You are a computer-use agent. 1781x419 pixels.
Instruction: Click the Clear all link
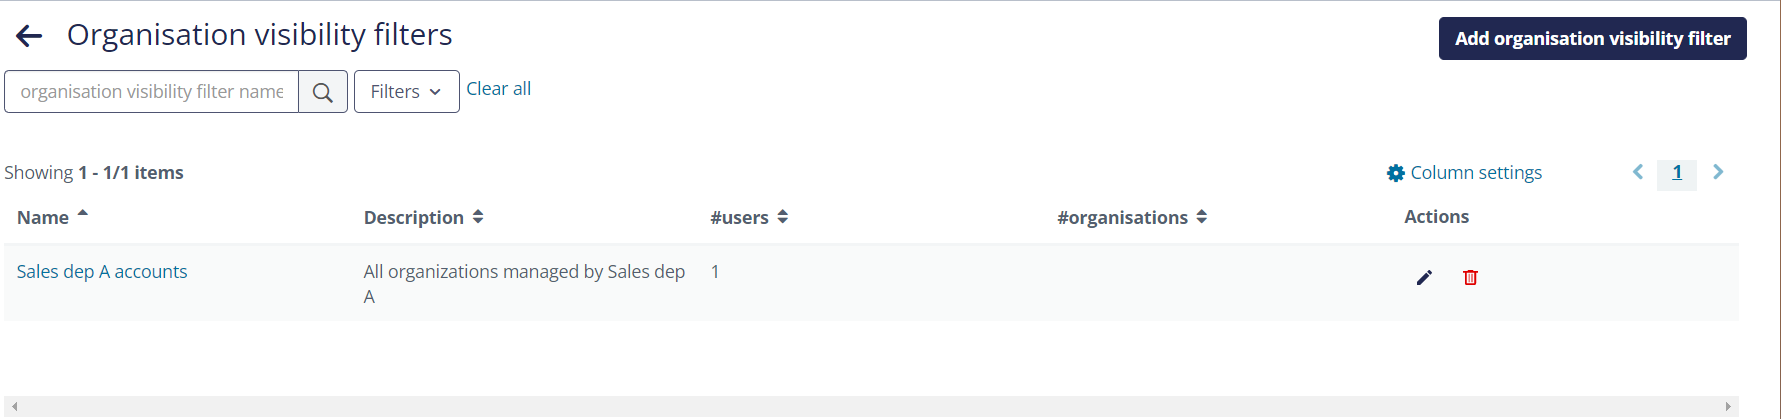click(x=498, y=89)
